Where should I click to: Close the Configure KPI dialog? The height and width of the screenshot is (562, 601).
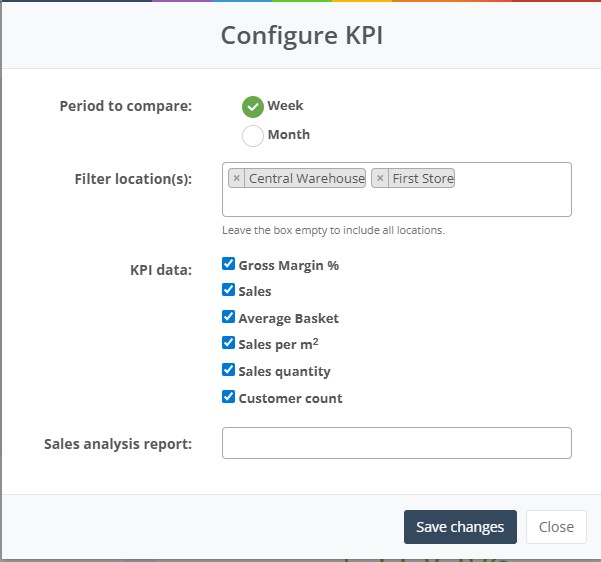pyautogui.click(x=556, y=527)
